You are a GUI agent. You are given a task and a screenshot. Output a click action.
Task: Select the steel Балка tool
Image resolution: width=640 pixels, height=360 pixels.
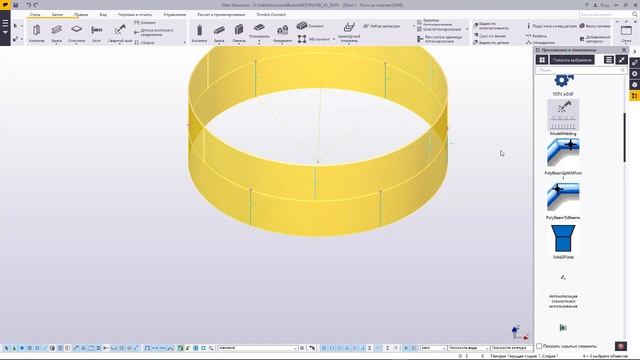(56, 33)
